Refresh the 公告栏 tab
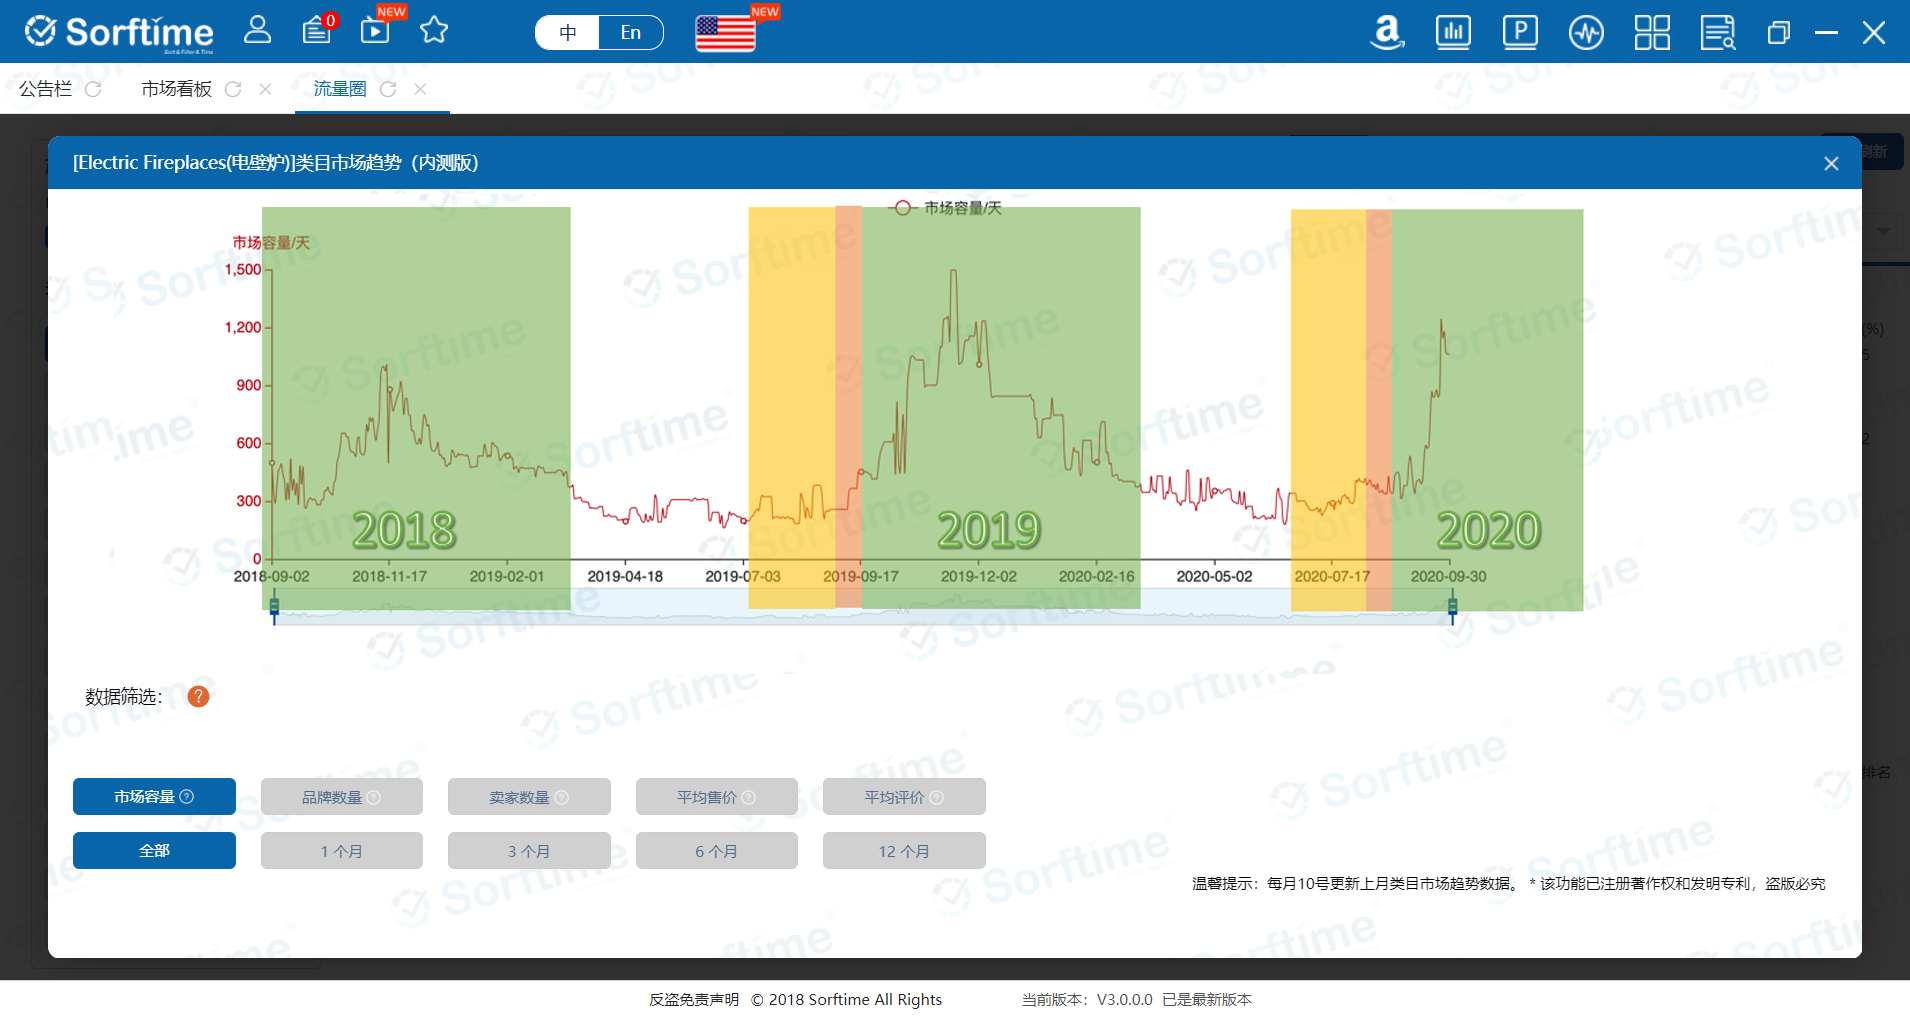The image size is (1910, 1020). pyautogui.click(x=93, y=89)
